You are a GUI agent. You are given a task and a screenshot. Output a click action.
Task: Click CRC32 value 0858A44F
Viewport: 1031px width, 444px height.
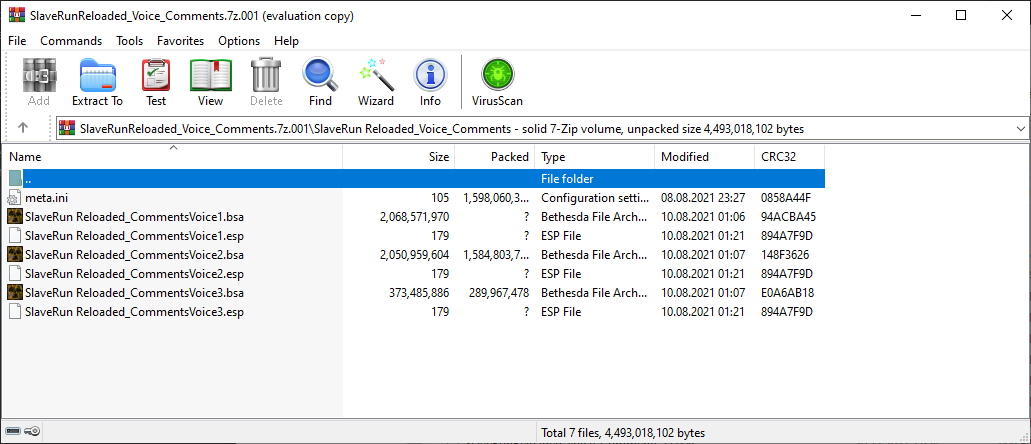click(788, 197)
